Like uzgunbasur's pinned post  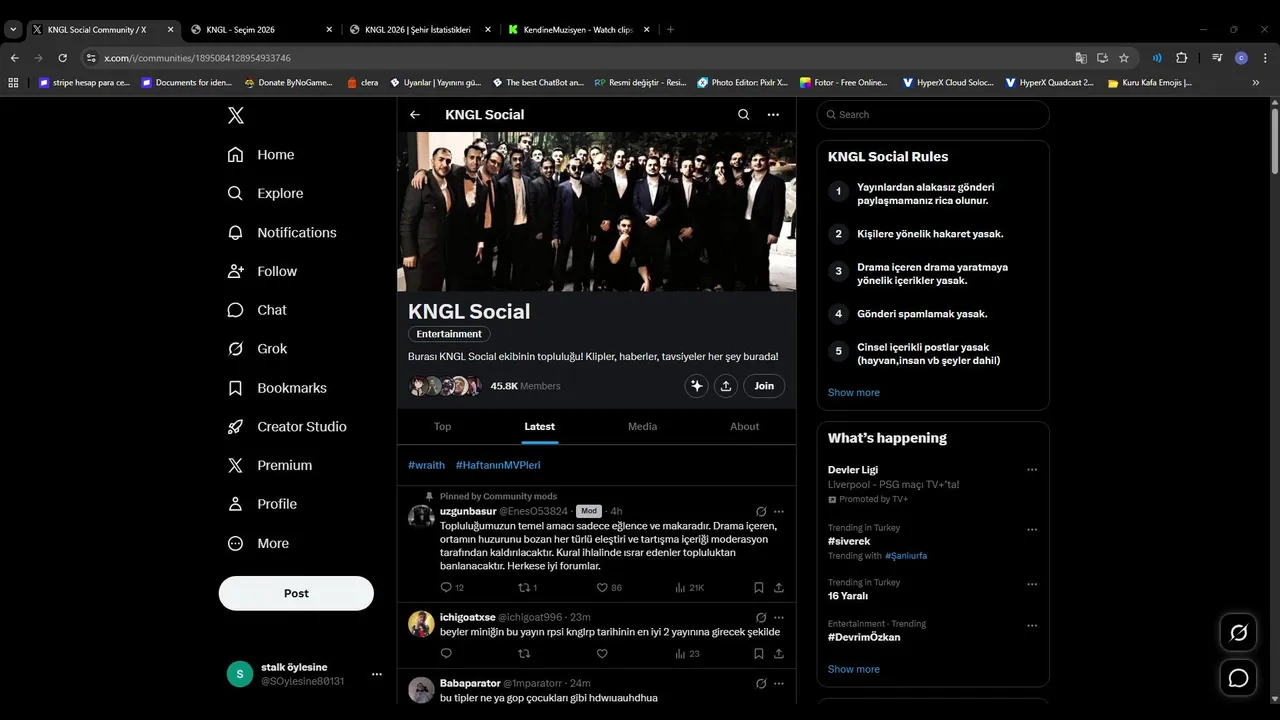coord(602,588)
